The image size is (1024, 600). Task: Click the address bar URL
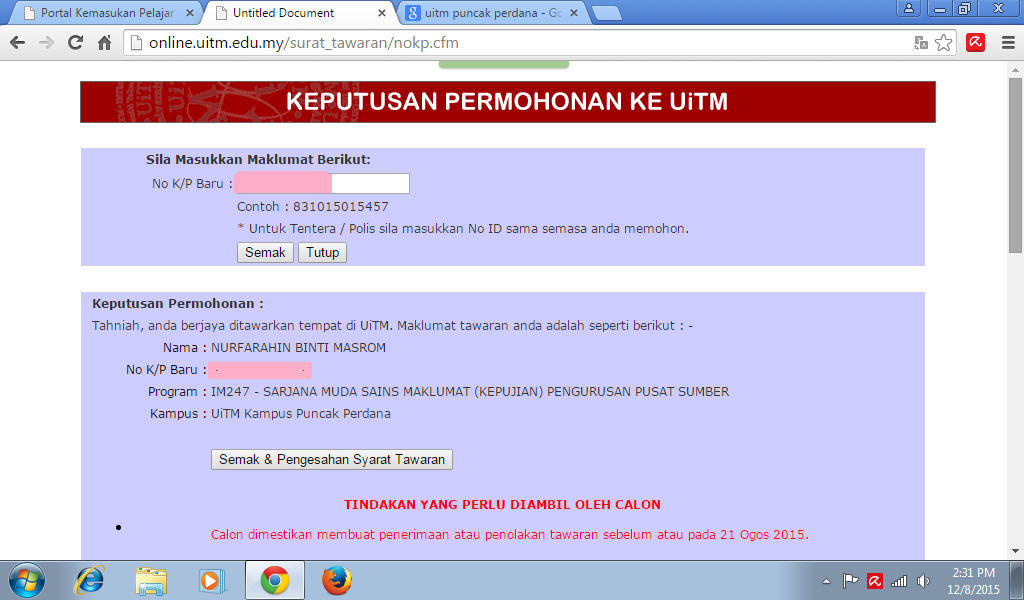click(x=304, y=43)
